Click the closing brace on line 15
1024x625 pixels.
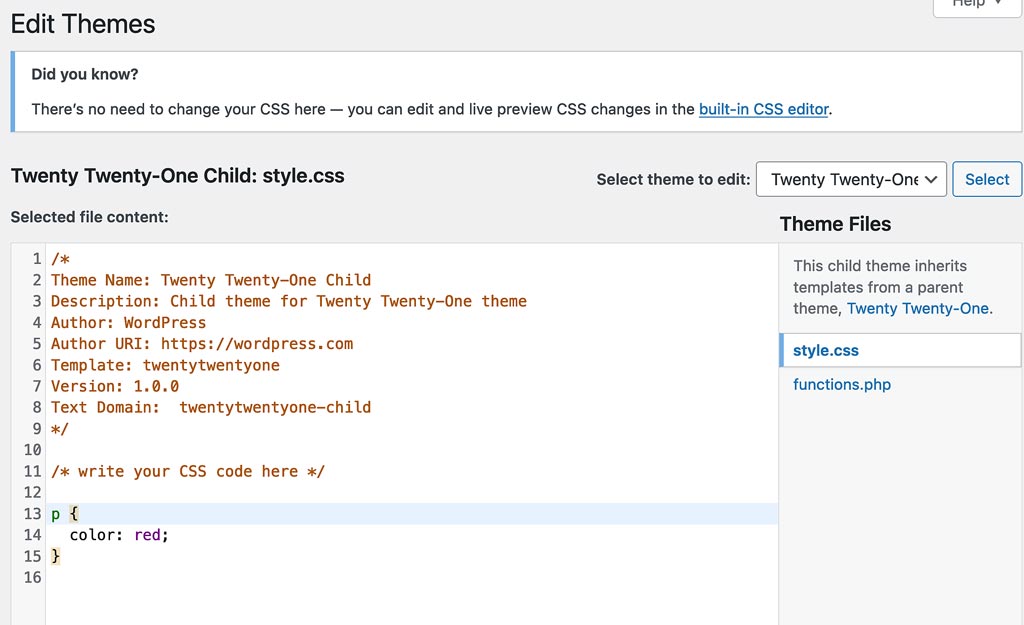tap(56, 556)
